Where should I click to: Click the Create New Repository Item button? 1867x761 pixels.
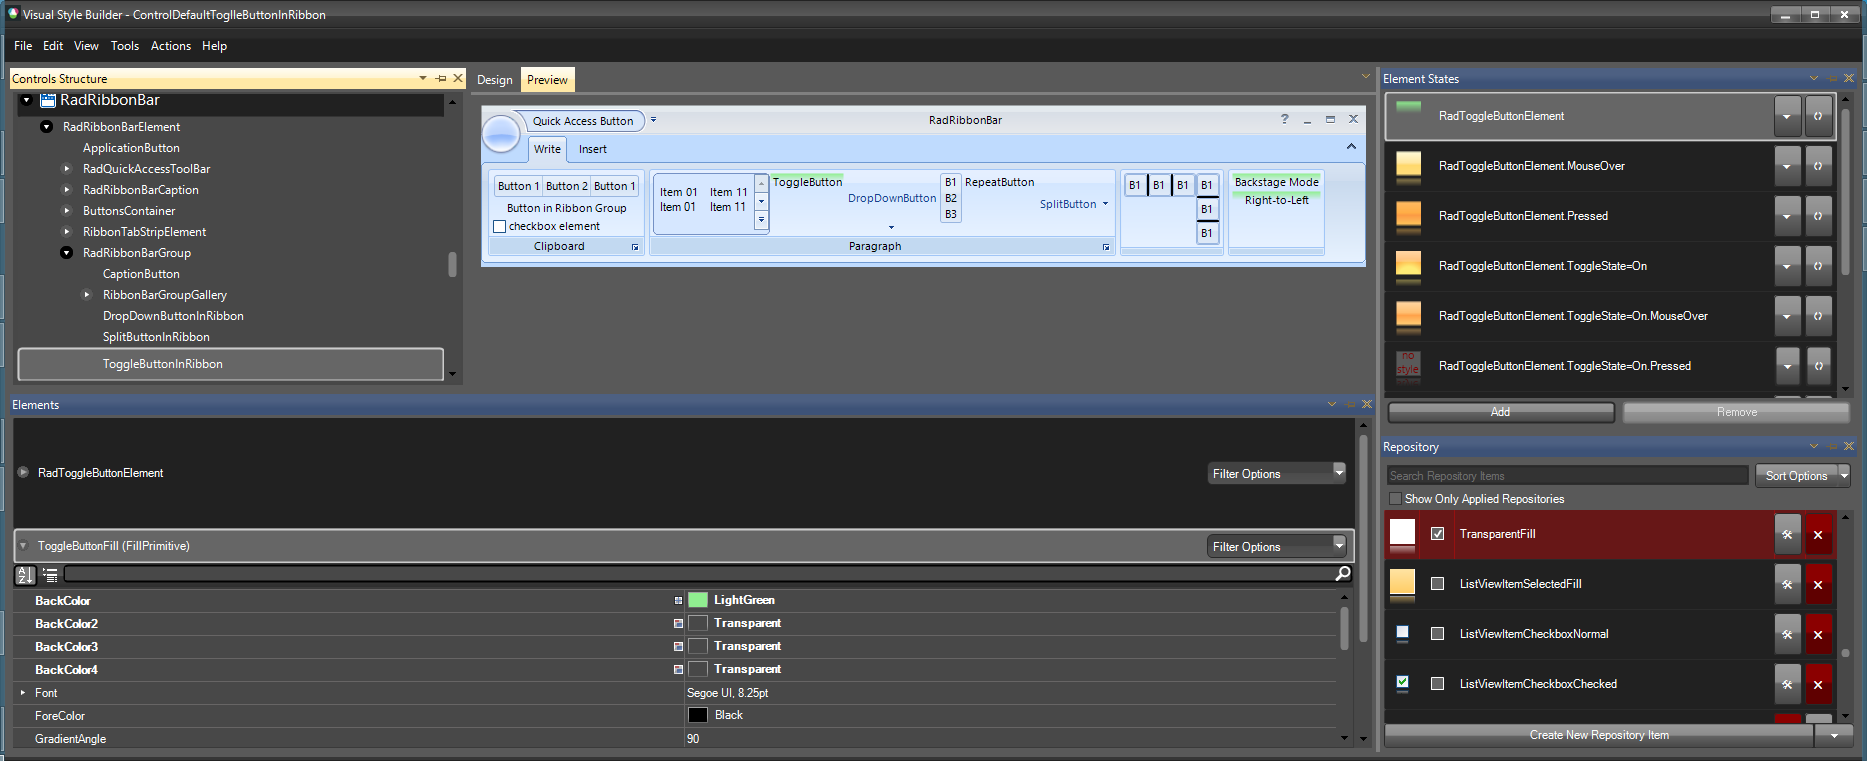pos(1599,735)
